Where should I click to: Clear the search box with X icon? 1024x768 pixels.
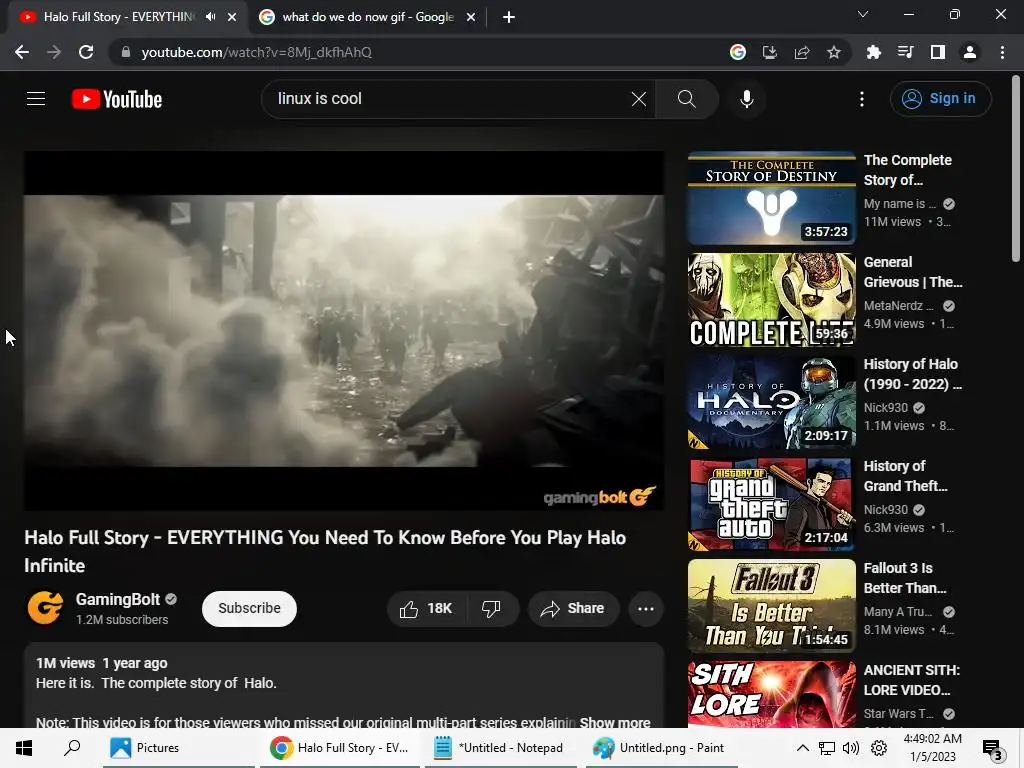pyautogui.click(x=639, y=99)
